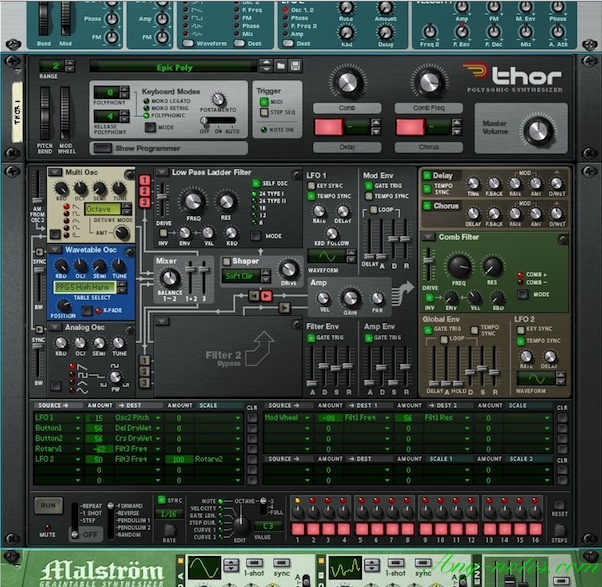Click the Mixer Balance 1-2 knob
602x587 pixels.
(x=170, y=279)
